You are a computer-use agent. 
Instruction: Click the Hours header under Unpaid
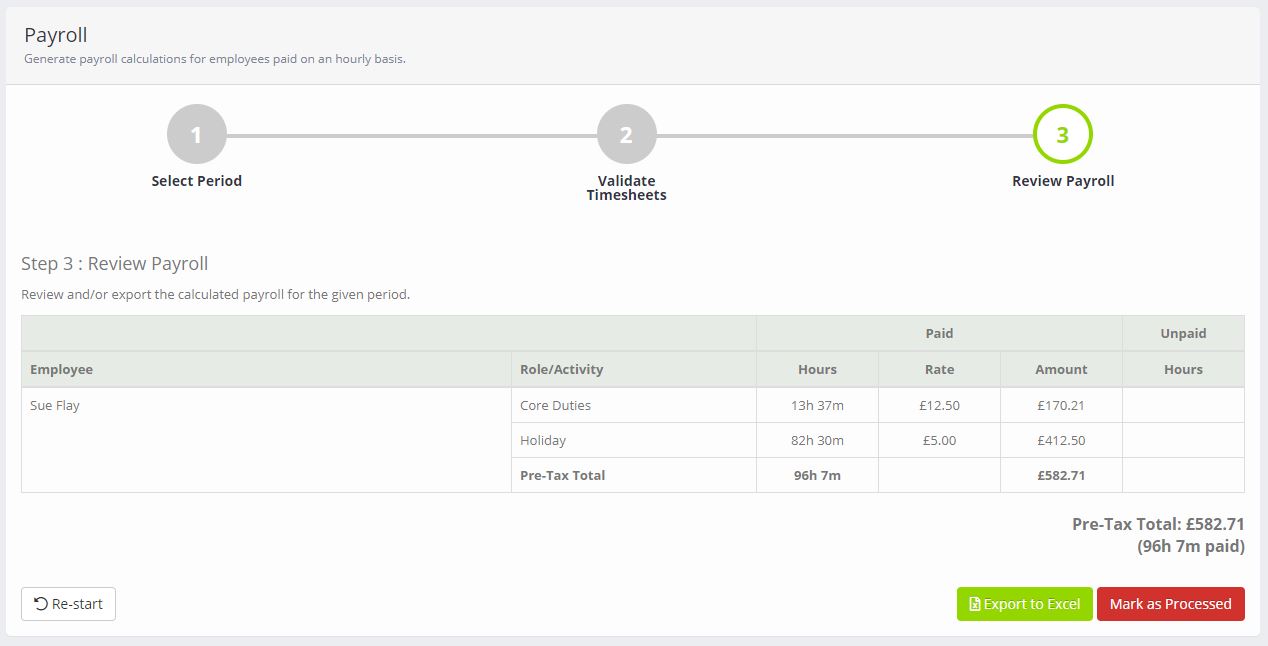pyautogui.click(x=1183, y=369)
